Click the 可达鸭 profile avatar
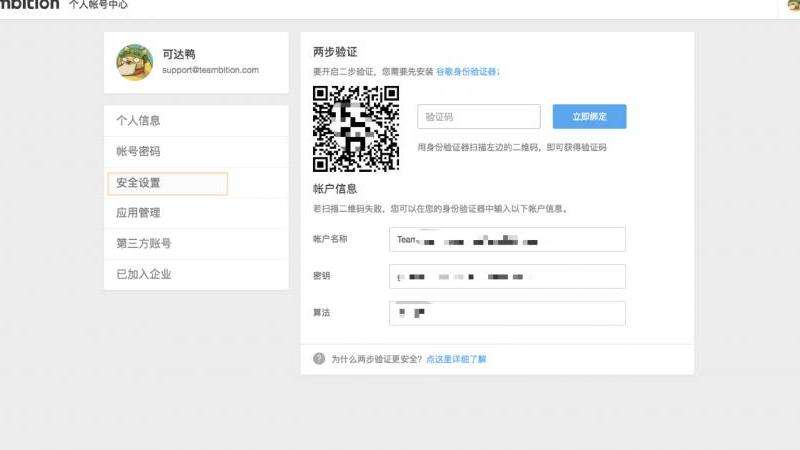Viewport: 800px width, 450px height. [x=135, y=63]
